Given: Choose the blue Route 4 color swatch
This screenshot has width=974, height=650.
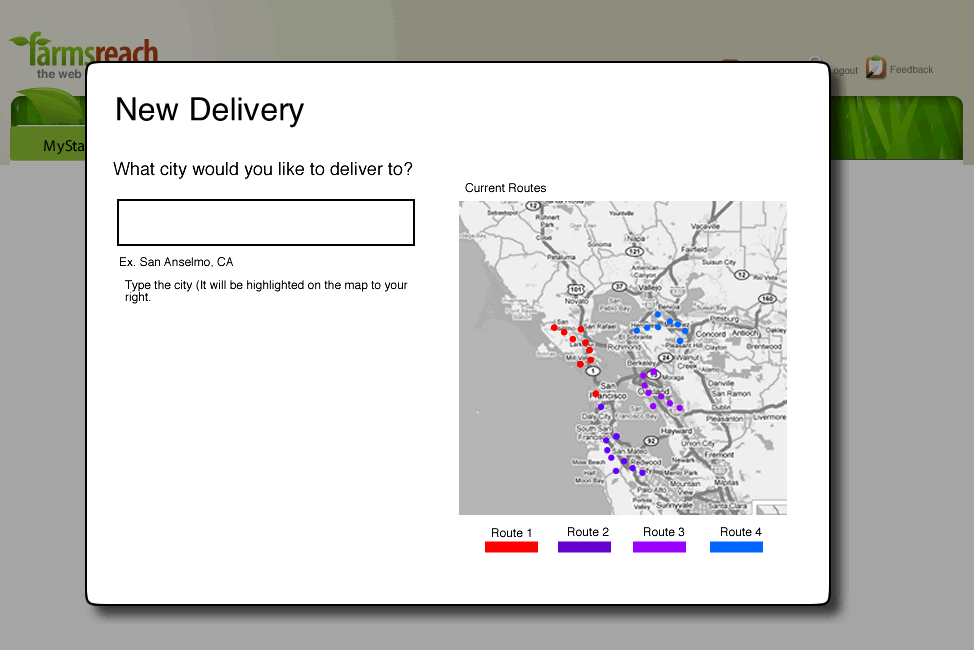Looking at the screenshot, I should tap(736, 547).
